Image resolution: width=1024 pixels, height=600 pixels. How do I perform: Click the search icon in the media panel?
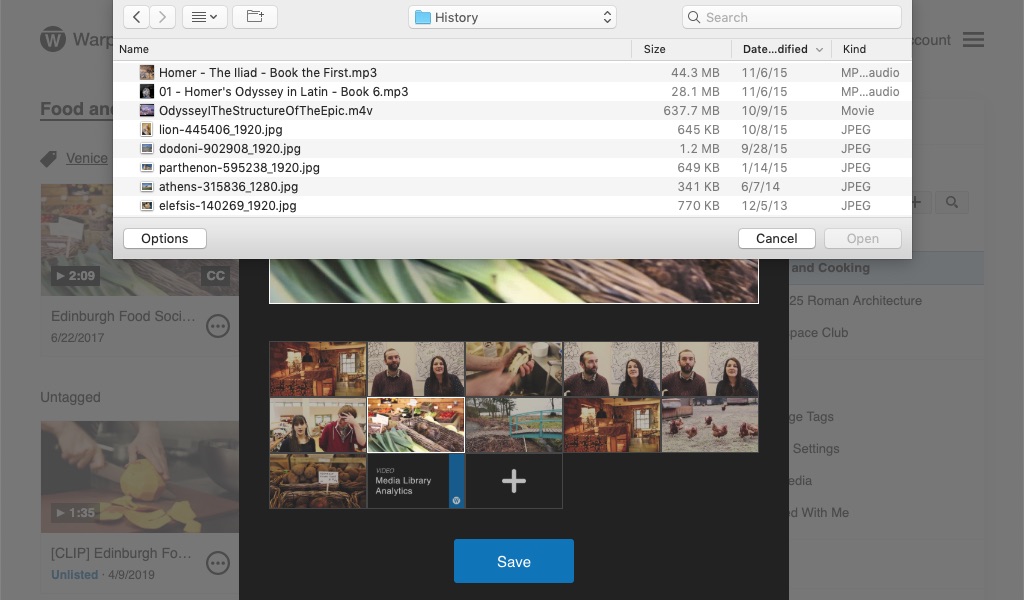coord(951,202)
